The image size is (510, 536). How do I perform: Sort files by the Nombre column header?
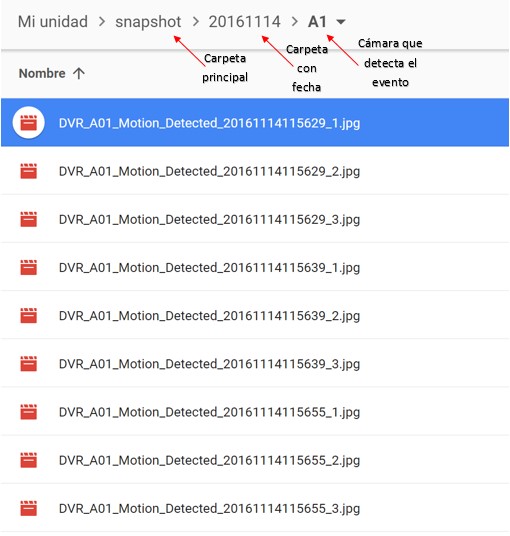point(42,73)
